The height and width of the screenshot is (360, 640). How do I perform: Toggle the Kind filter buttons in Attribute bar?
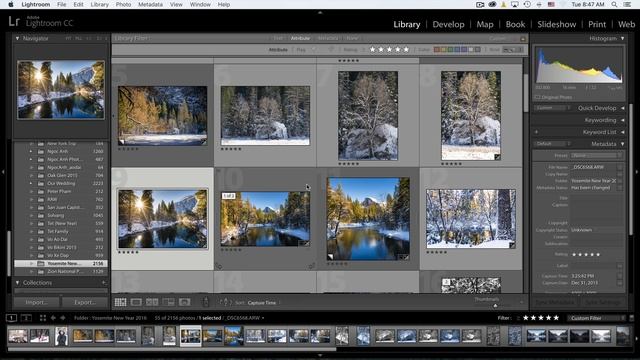point(513,49)
